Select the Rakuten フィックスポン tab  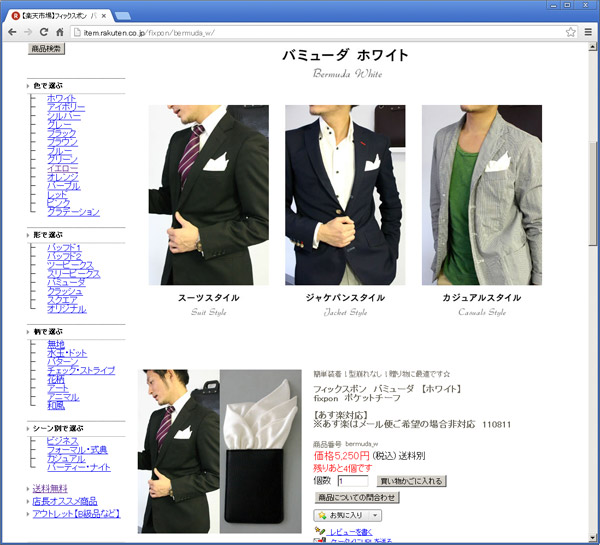point(57,16)
